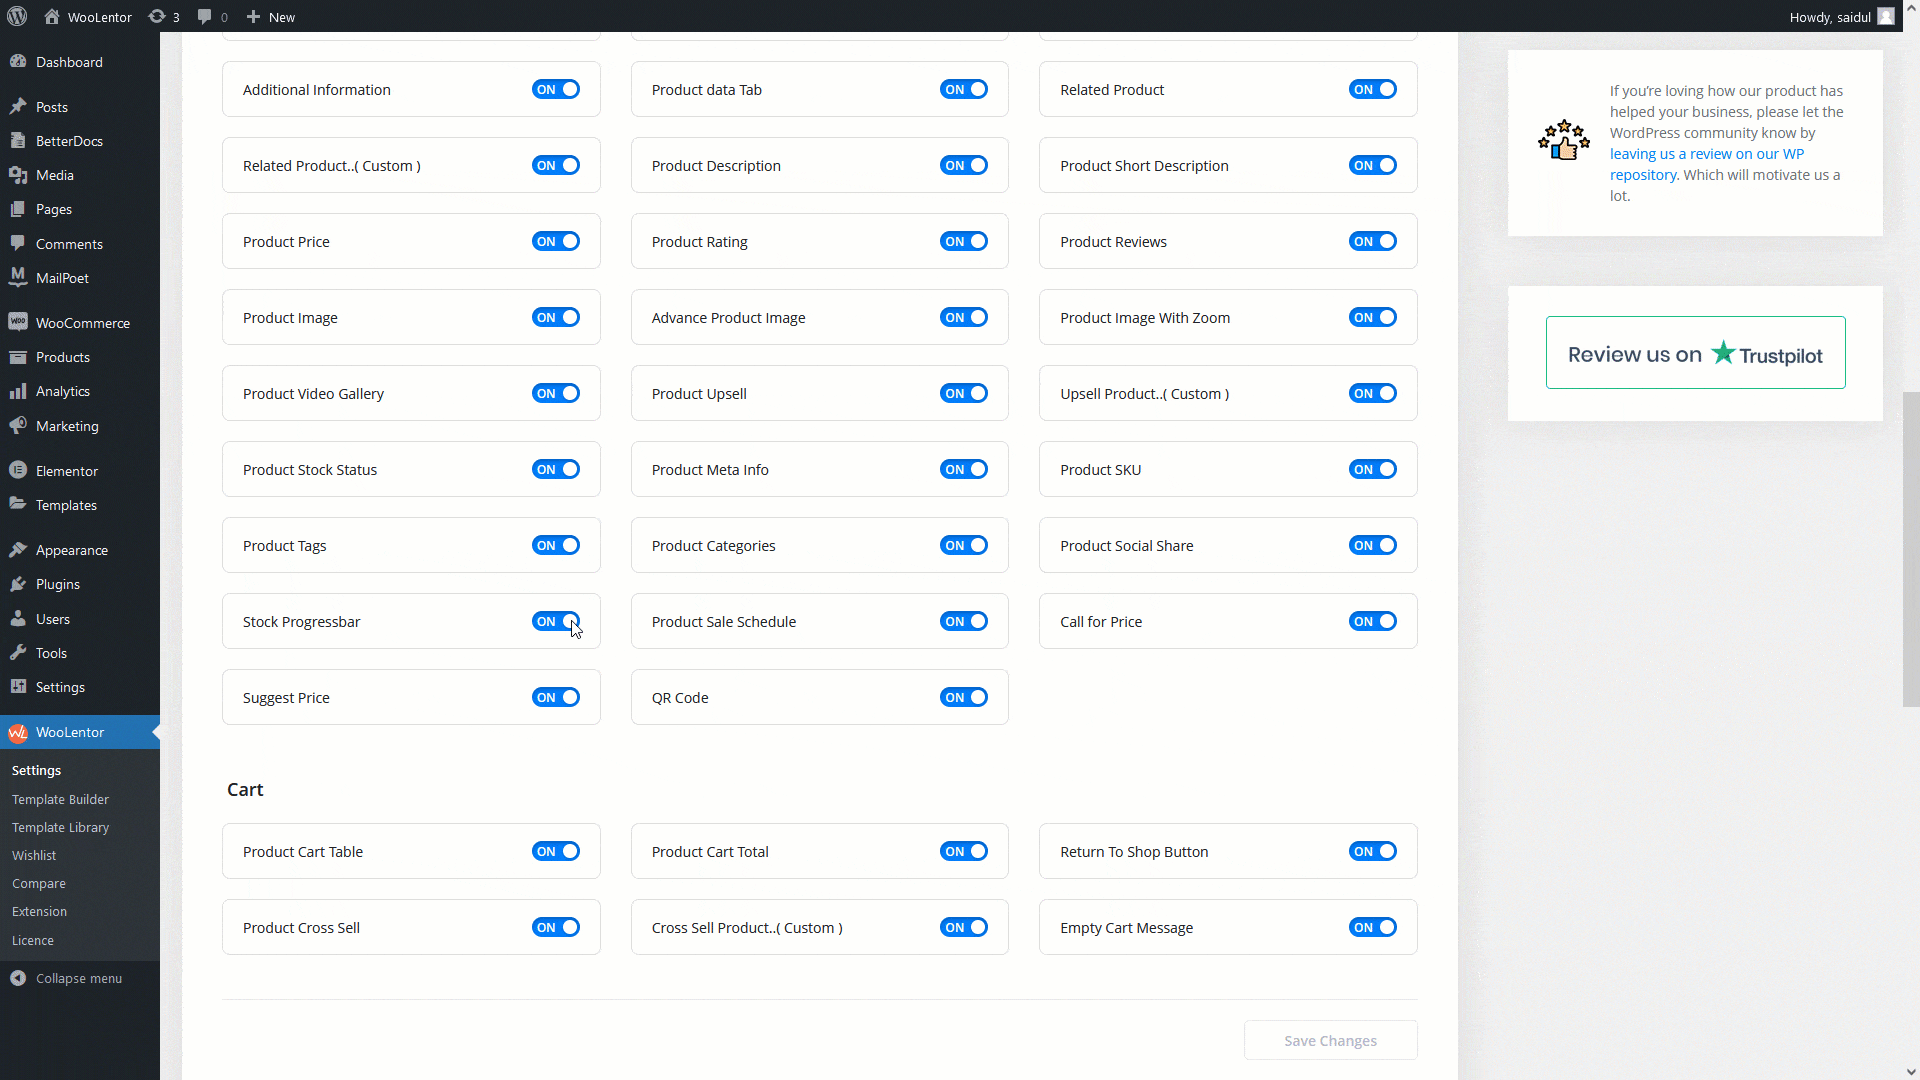Turn off the Empty Cart Message toggle

pyautogui.click(x=1372, y=927)
